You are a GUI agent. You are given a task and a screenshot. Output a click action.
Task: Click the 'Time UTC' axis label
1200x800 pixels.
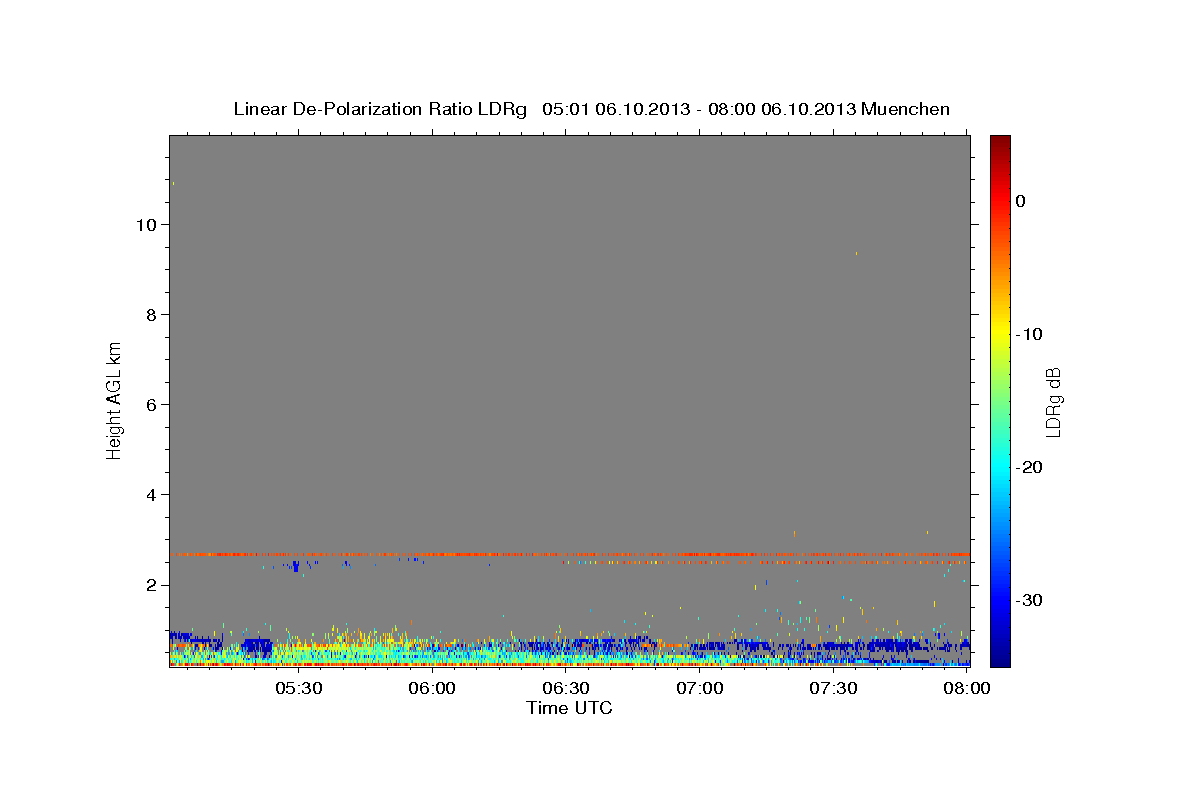[569, 708]
